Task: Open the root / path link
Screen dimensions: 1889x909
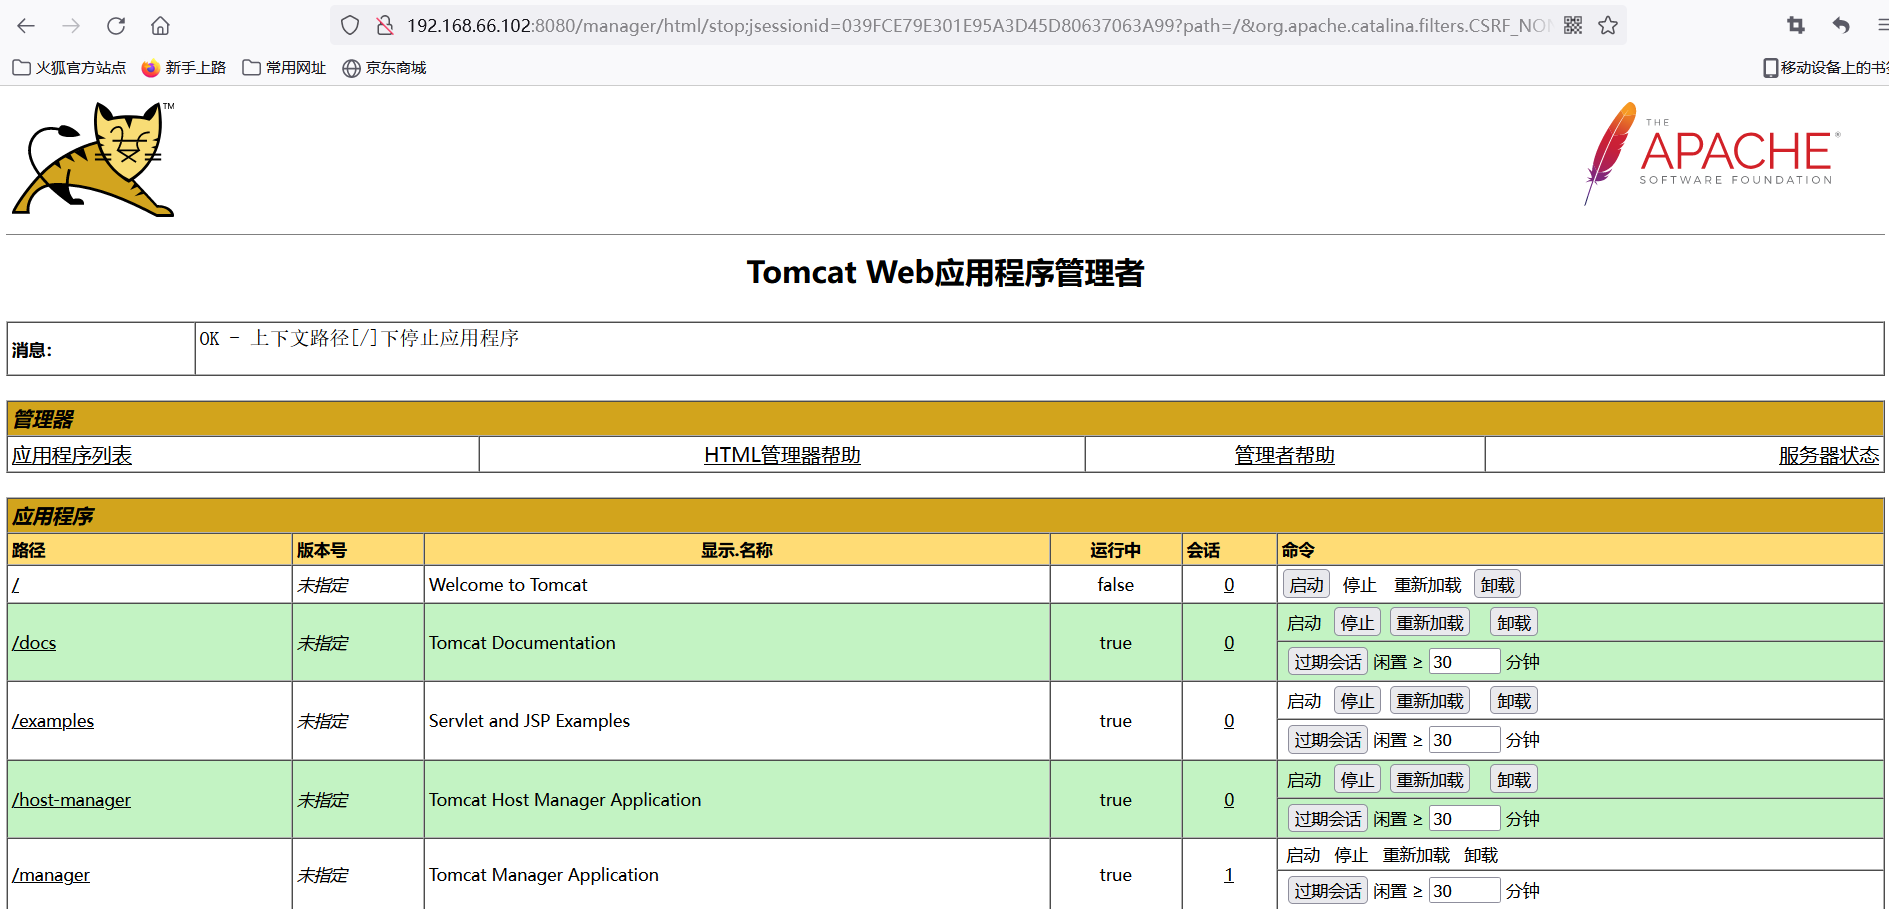Action: click(x=16, y=585)
